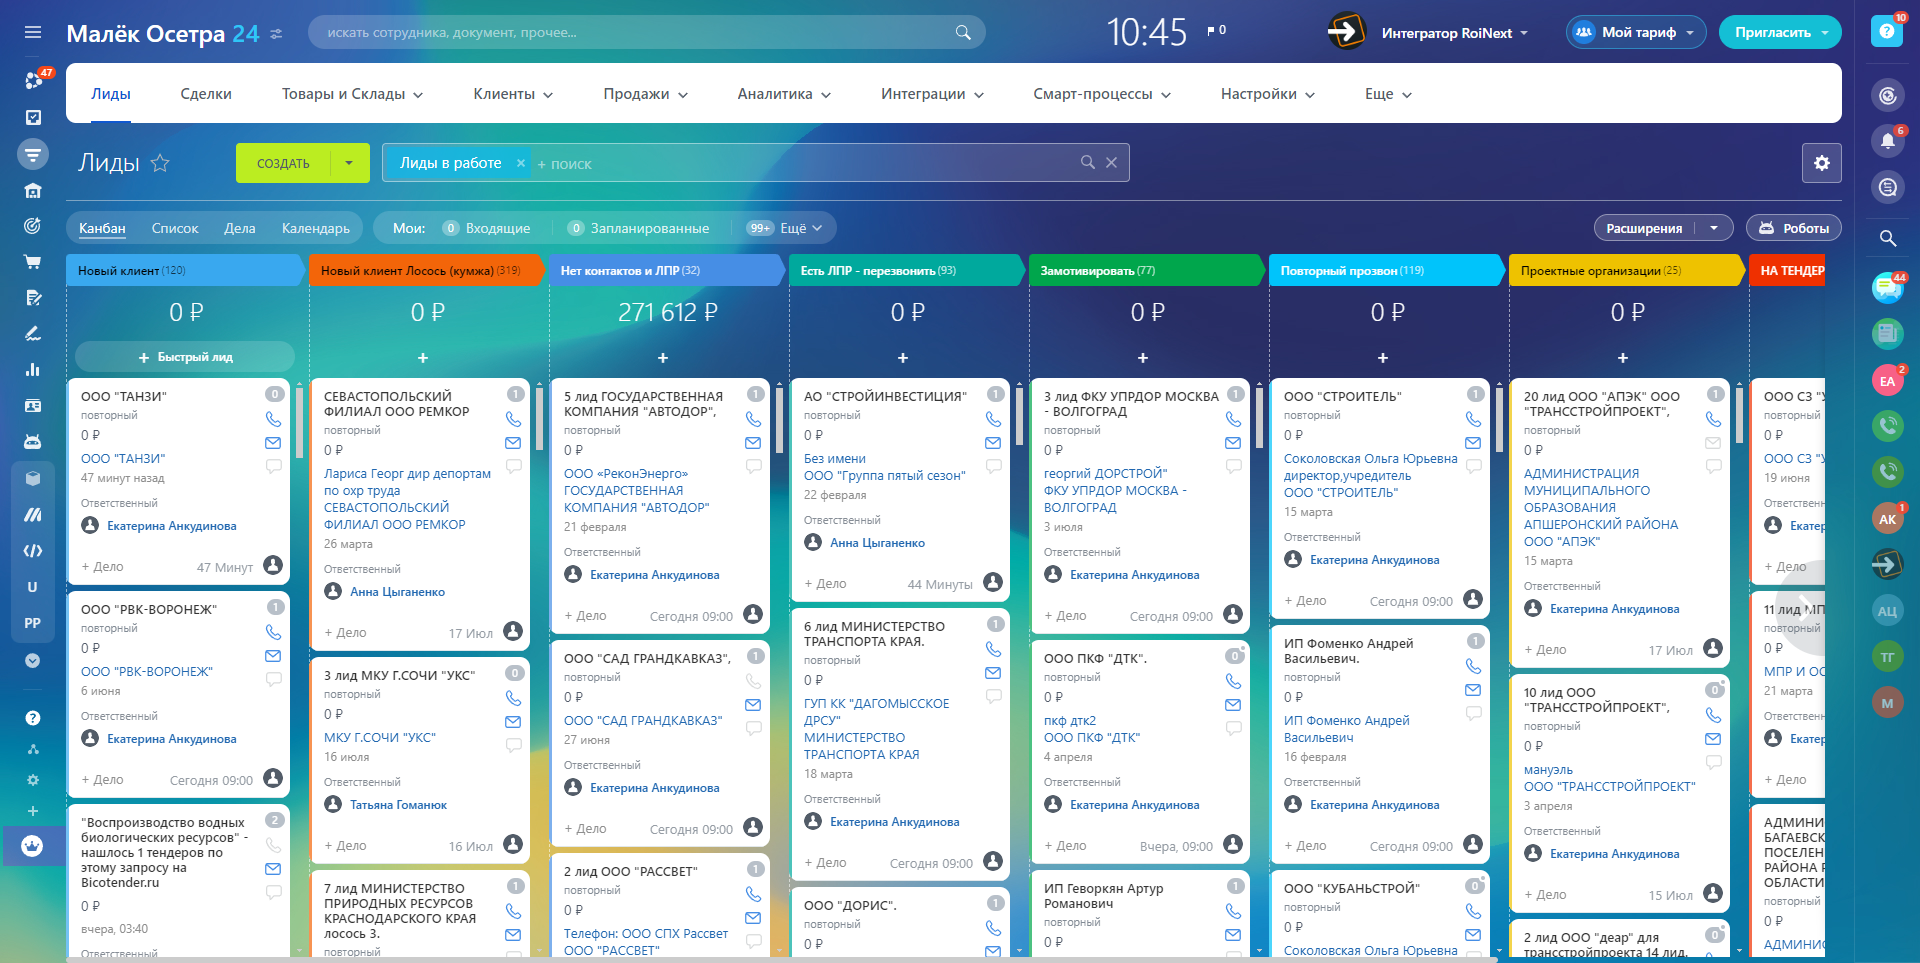Open the code brackets icon in left sidebar
This screenshot has width=1920, height=963.
click(33, 551)
